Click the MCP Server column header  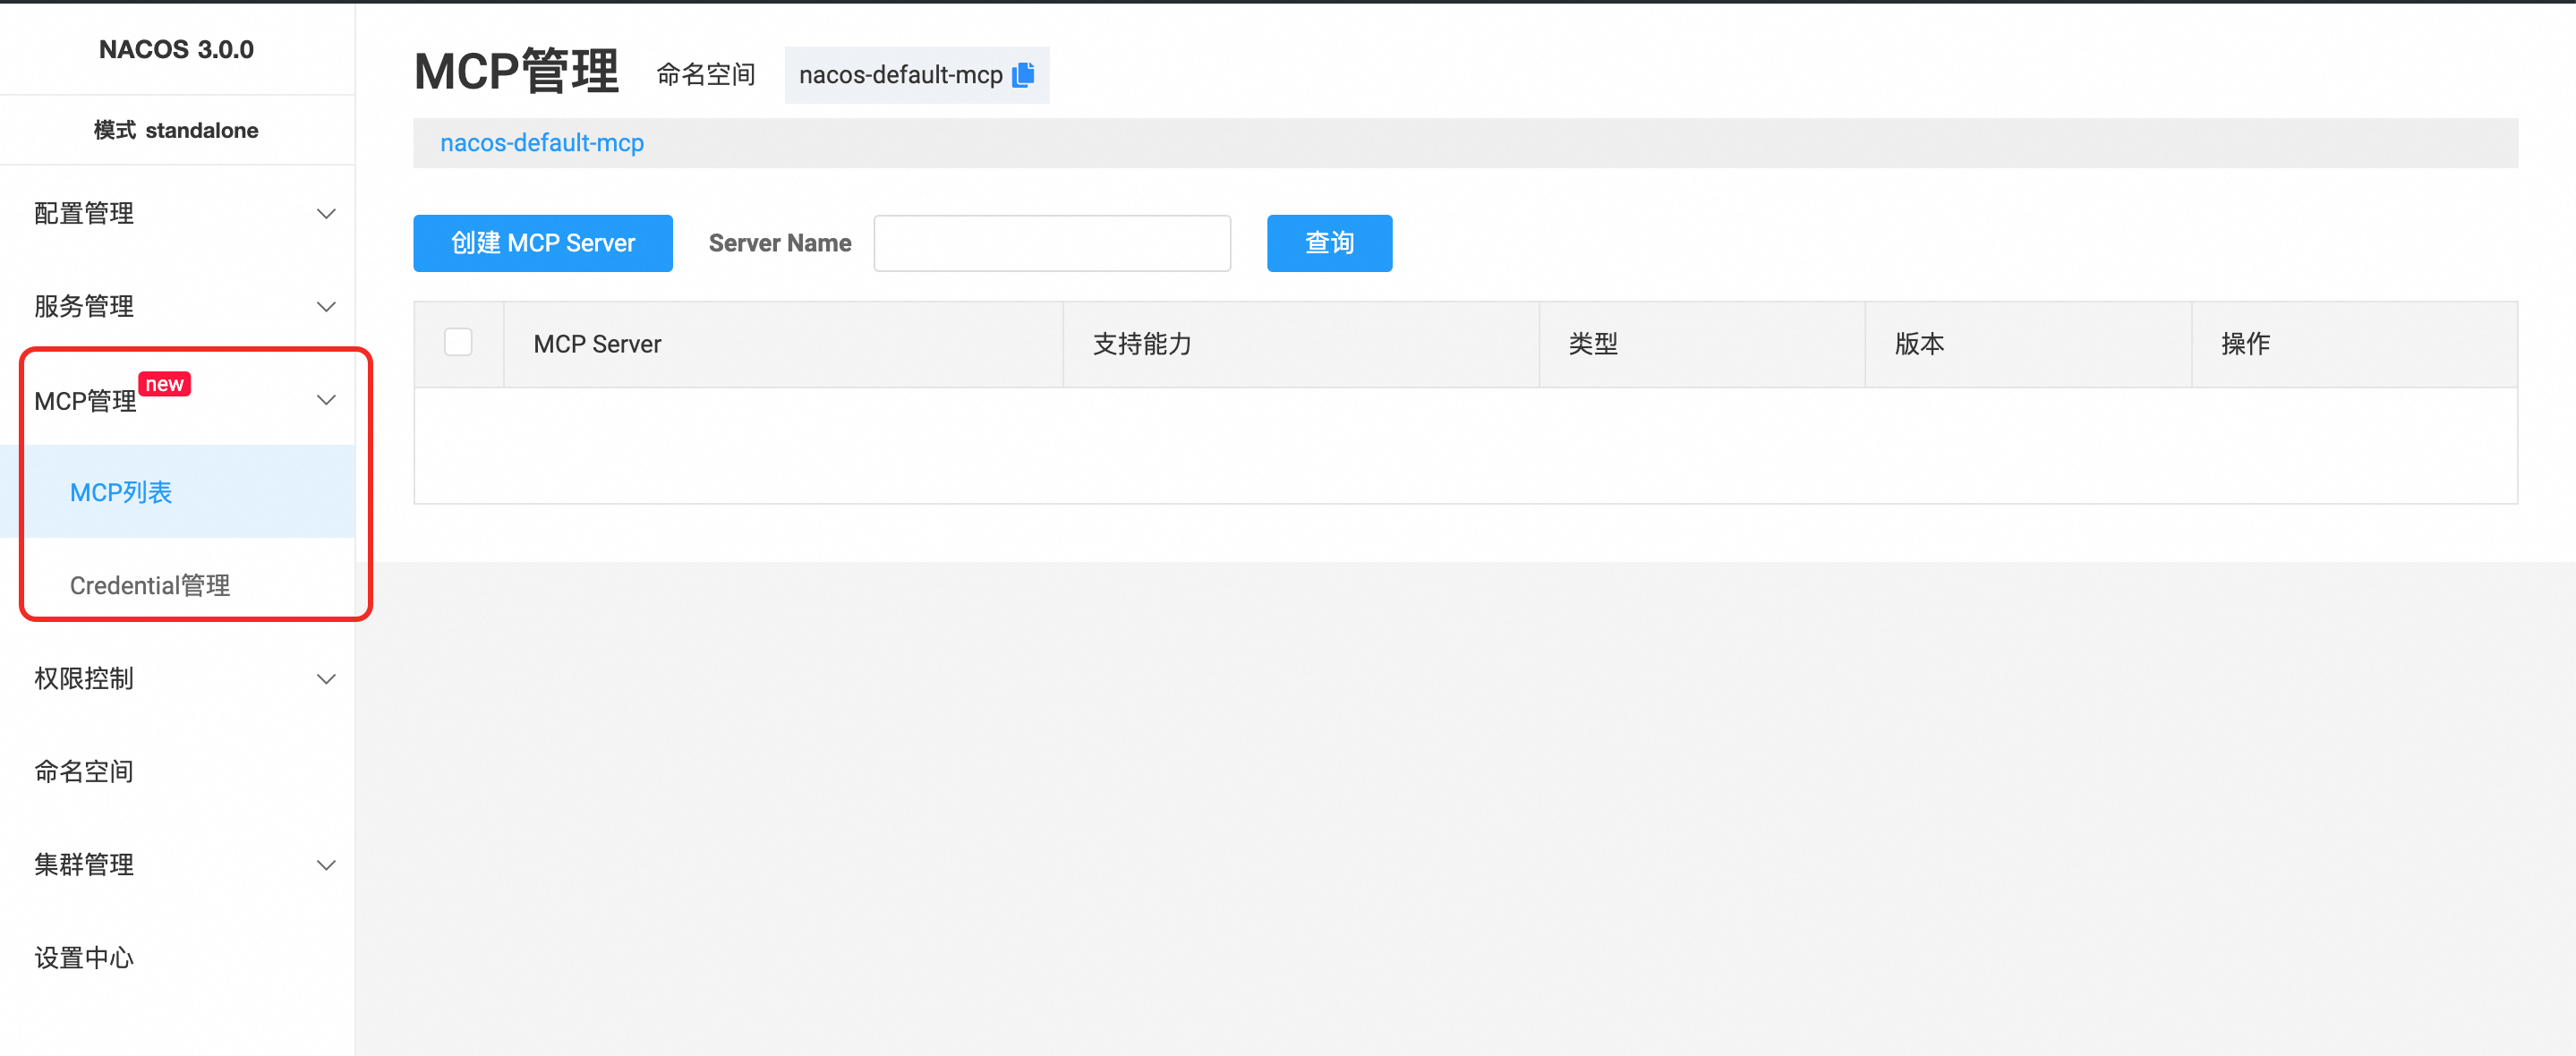(x=597, y=344)
